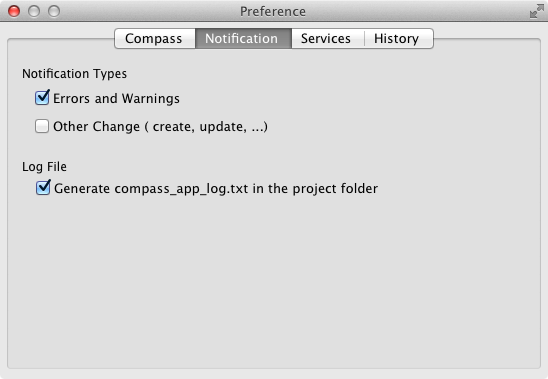Click the 'Notification Types' heading
Screen dimensions: 548x379
point(74,74)
